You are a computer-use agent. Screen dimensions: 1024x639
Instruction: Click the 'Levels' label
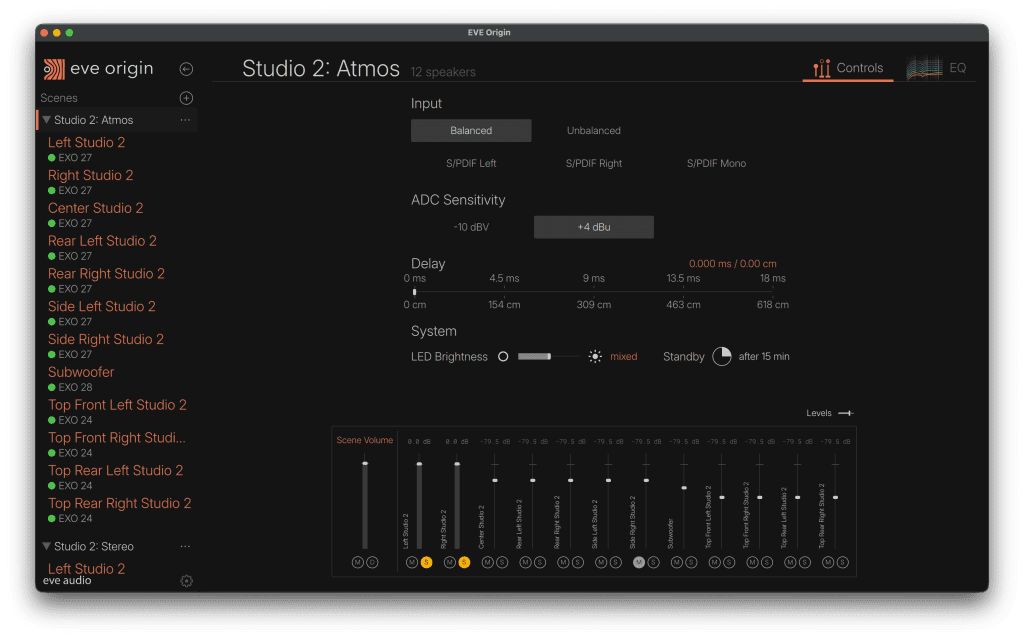[819, 413]
